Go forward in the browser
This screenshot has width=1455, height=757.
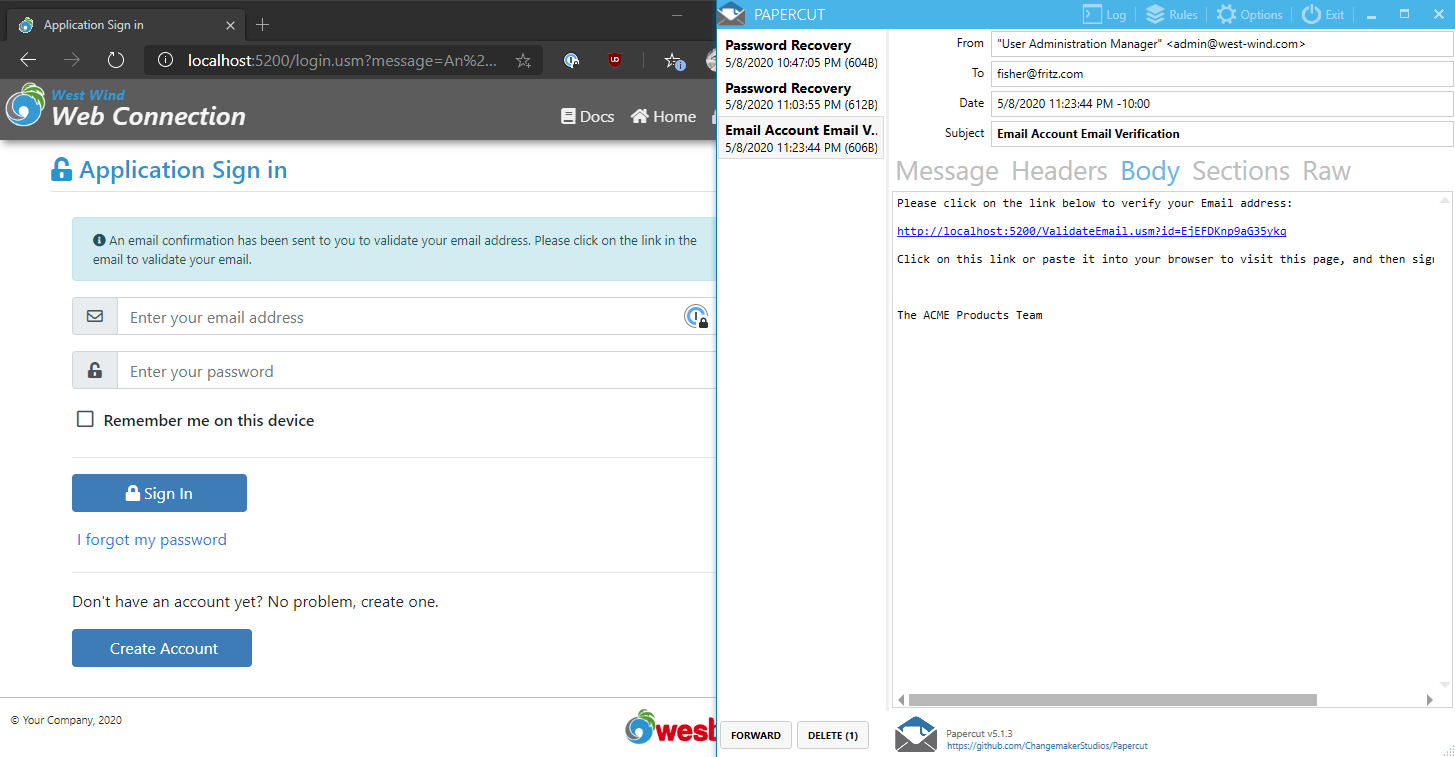pyautogui.click(x=71, y=60)
